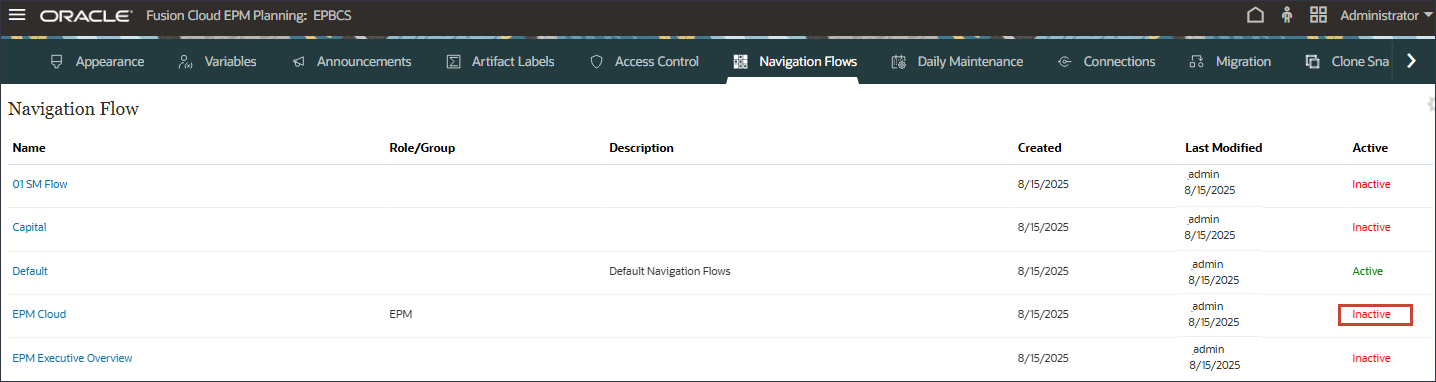
Task: Open the Capital navigation flow
Action: point(29,227)
